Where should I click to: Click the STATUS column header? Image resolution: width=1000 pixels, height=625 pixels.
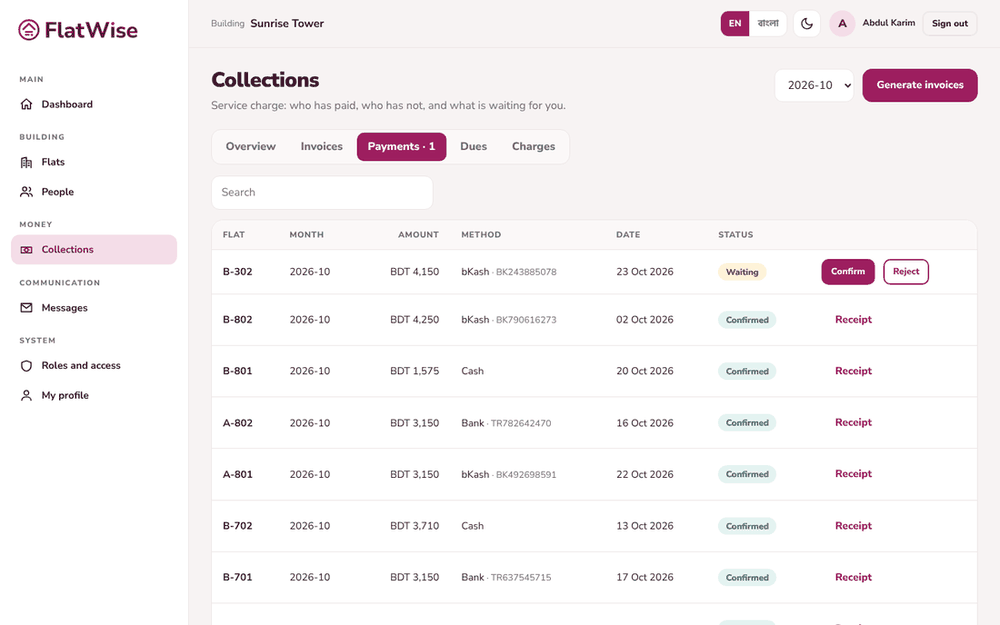click(x=735, y=235)
